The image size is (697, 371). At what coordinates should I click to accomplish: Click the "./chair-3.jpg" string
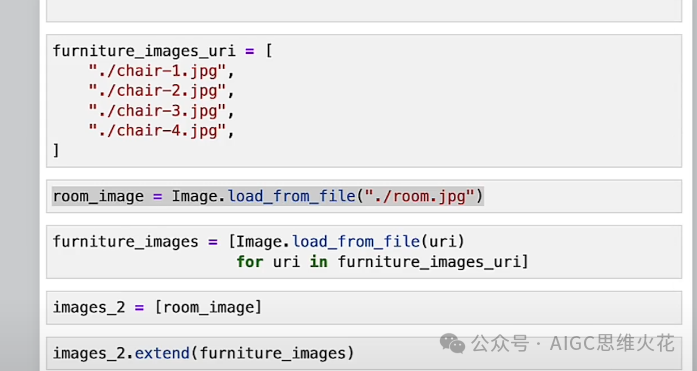point(157,111)
